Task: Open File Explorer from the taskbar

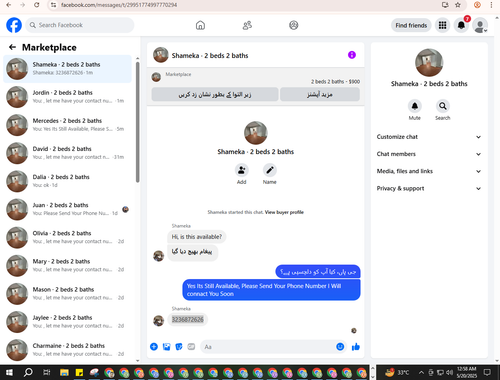Action: 64,372
